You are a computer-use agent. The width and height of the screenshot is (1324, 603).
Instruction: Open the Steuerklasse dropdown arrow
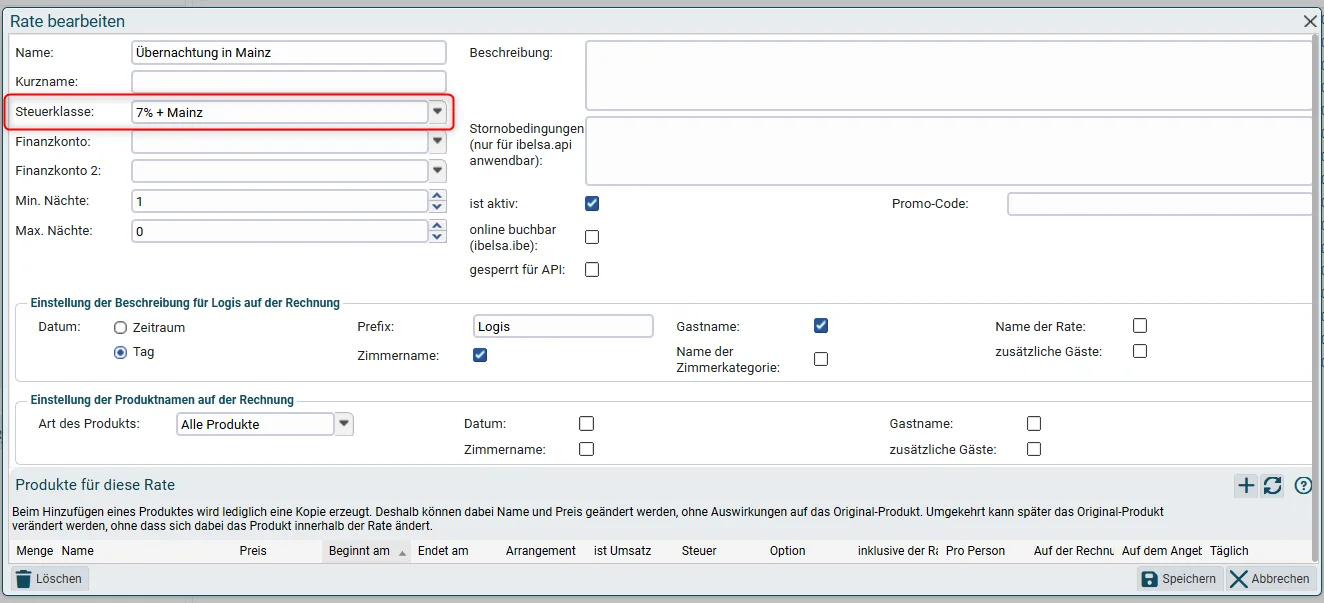tap(437, 112)
